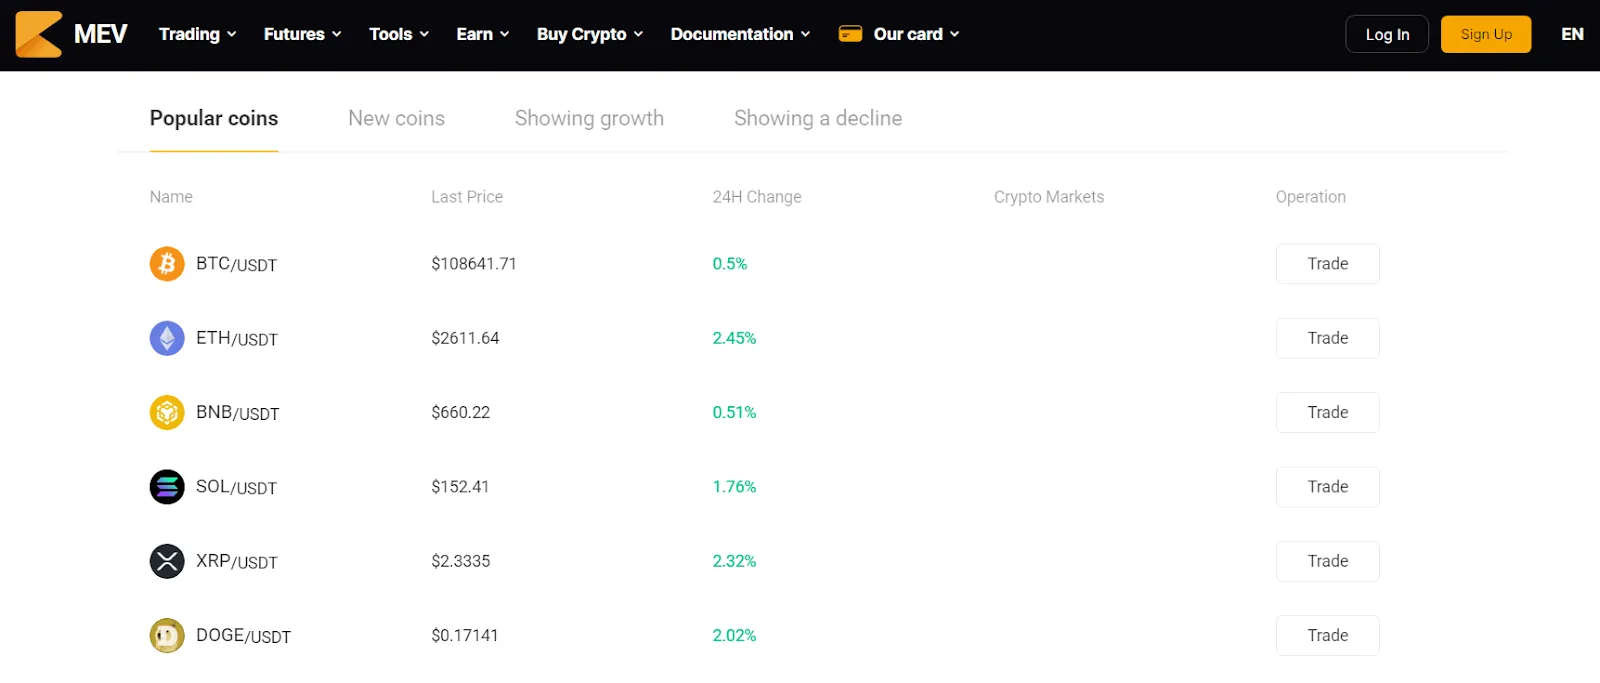Change language via EN selector
Viewport: 1600px width, 683px height.
tap(1572, 34)
